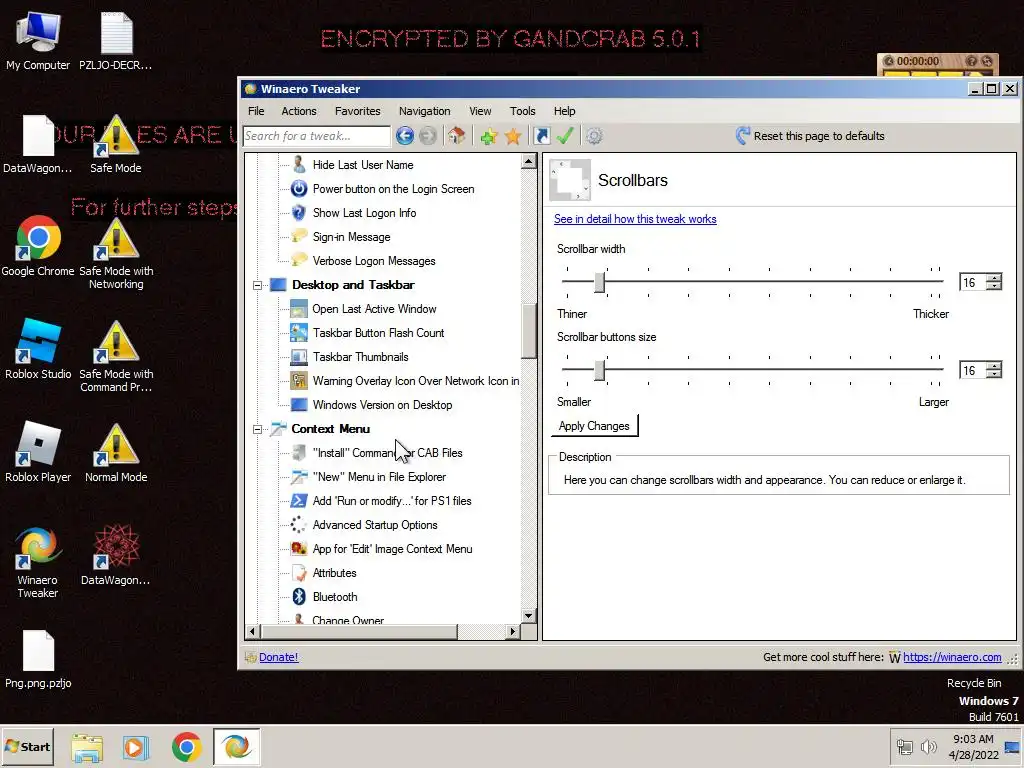
Task: Go to Home page icon in toolbar
Action: [456, 136]
